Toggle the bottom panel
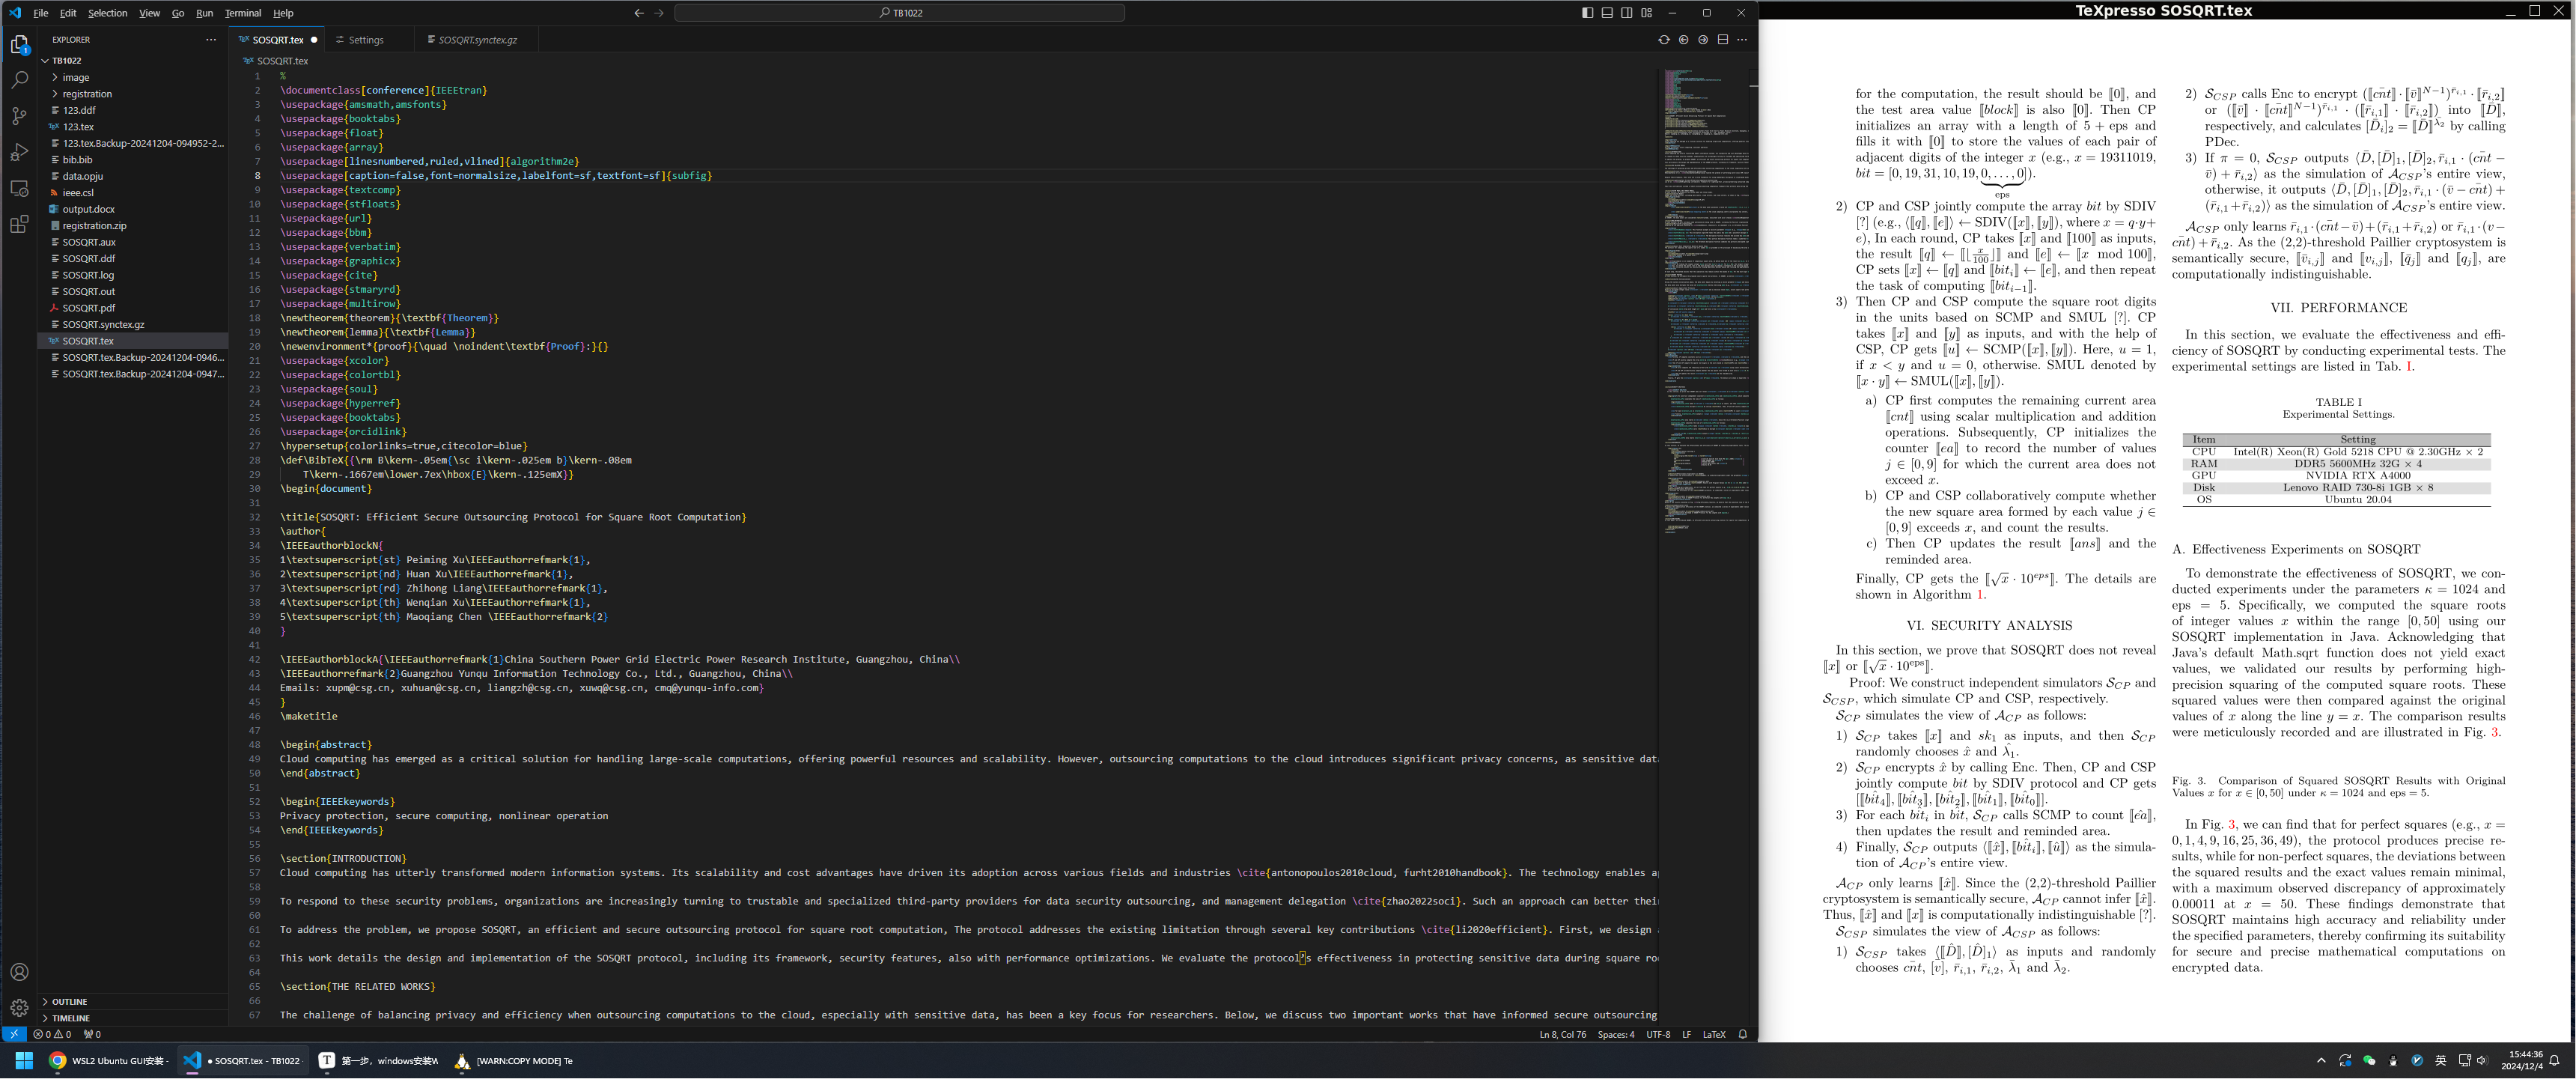The height and width of the screenshot is (1079, 2576). click(1607, 13)
